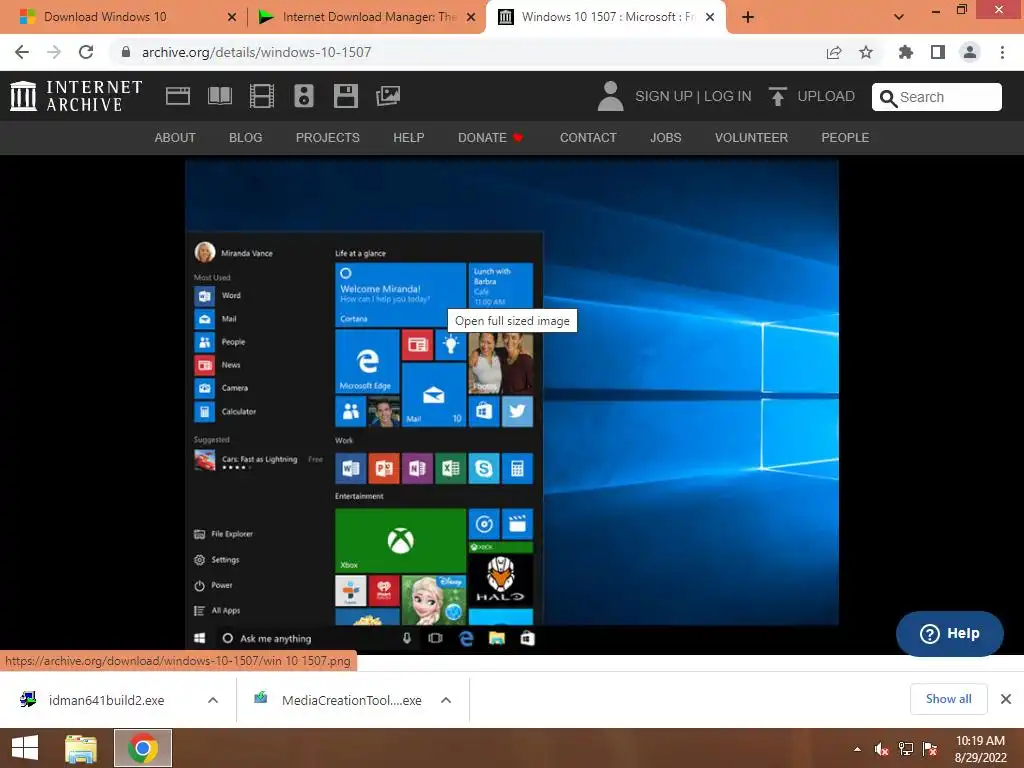This screenshot has width=1024, height=768.
Task: Select the Windows 10 1507 tab
Action: point(605,17)
